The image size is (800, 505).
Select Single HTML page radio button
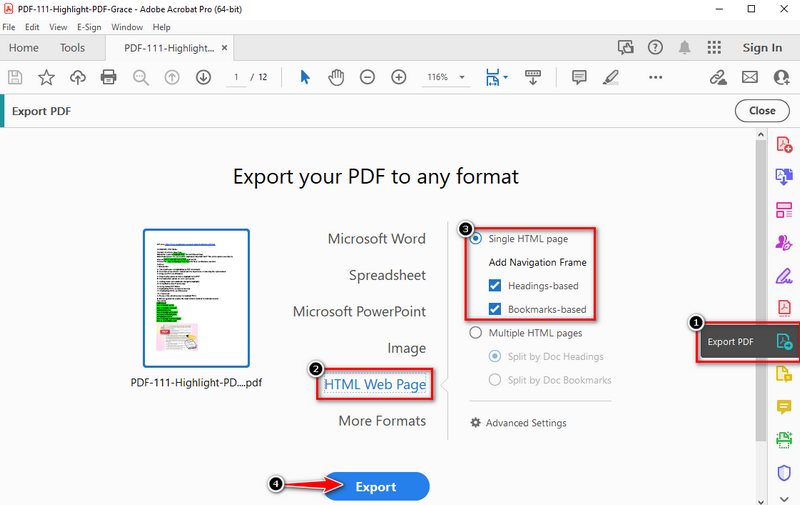(x=476, y=239)
